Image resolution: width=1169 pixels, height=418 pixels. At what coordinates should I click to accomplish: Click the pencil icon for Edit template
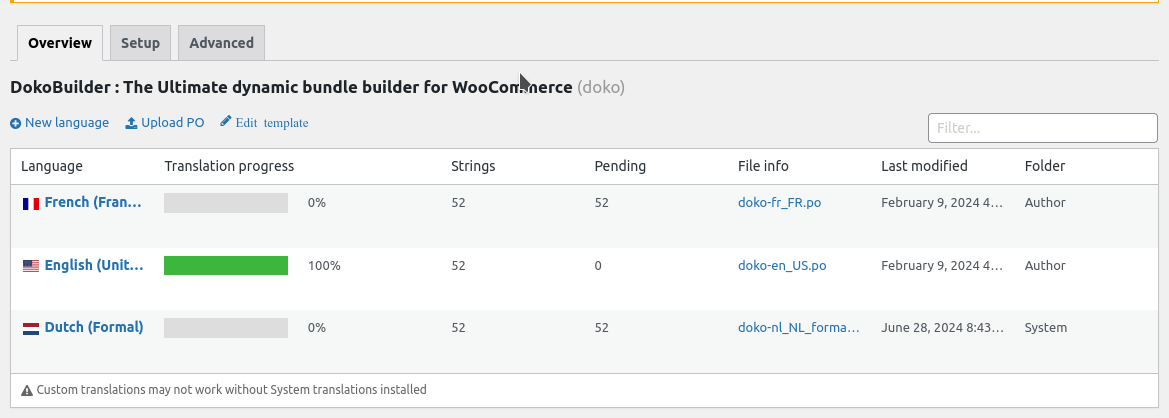(226, 122)
